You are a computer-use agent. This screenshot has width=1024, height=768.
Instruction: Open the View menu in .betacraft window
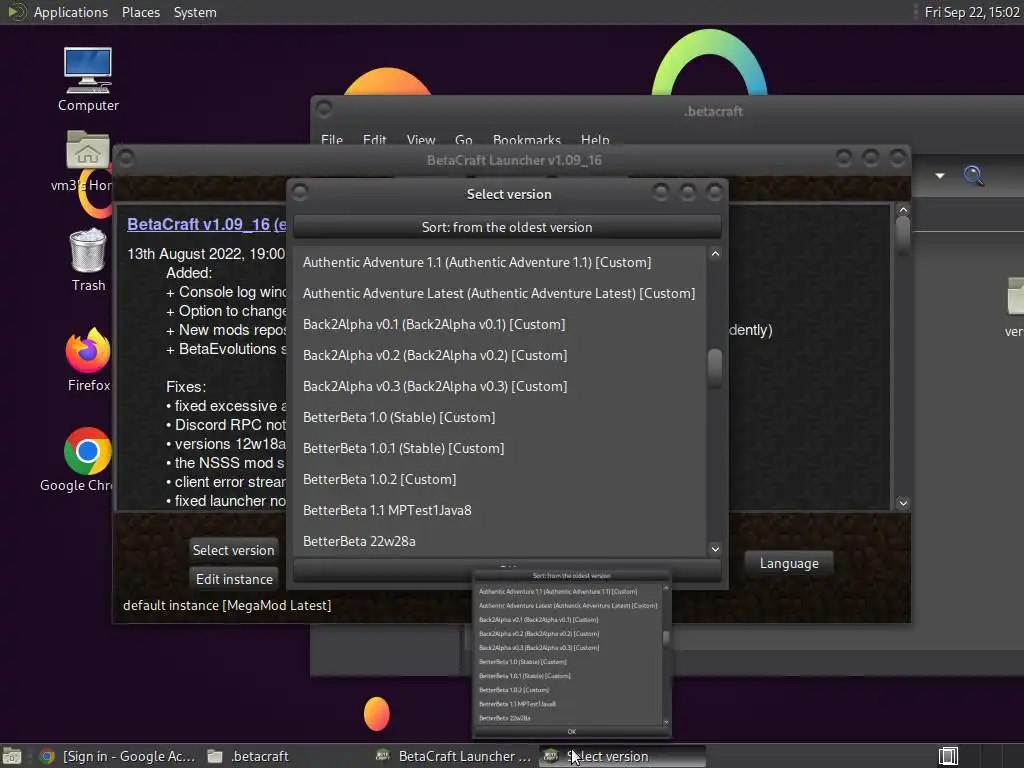[421, 140]
